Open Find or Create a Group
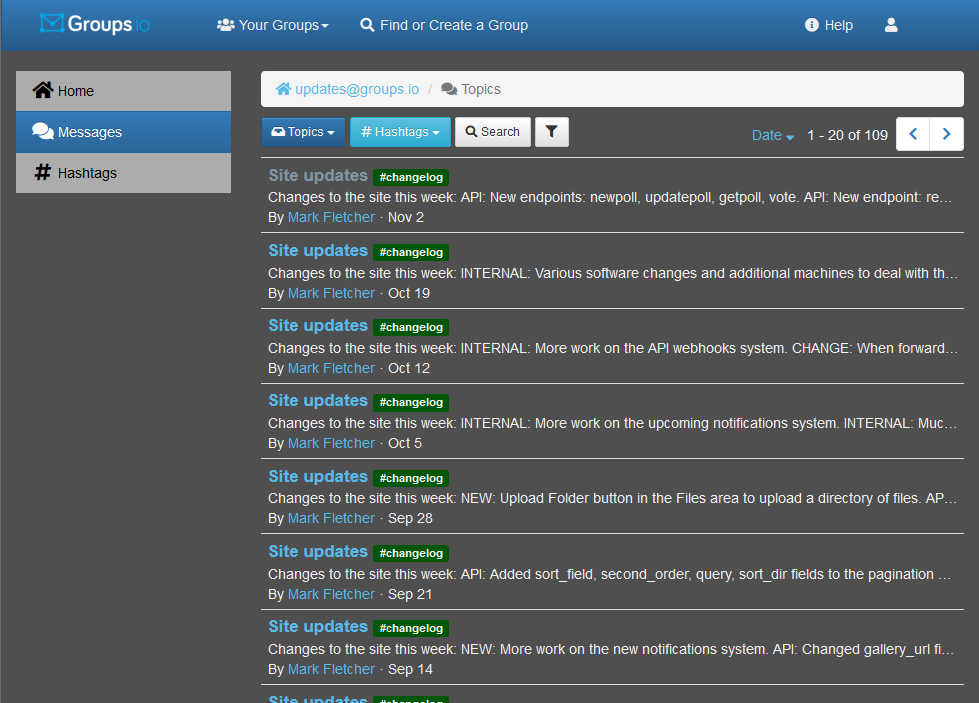This screenshot has width=979, height=703. tap(444, 25)
